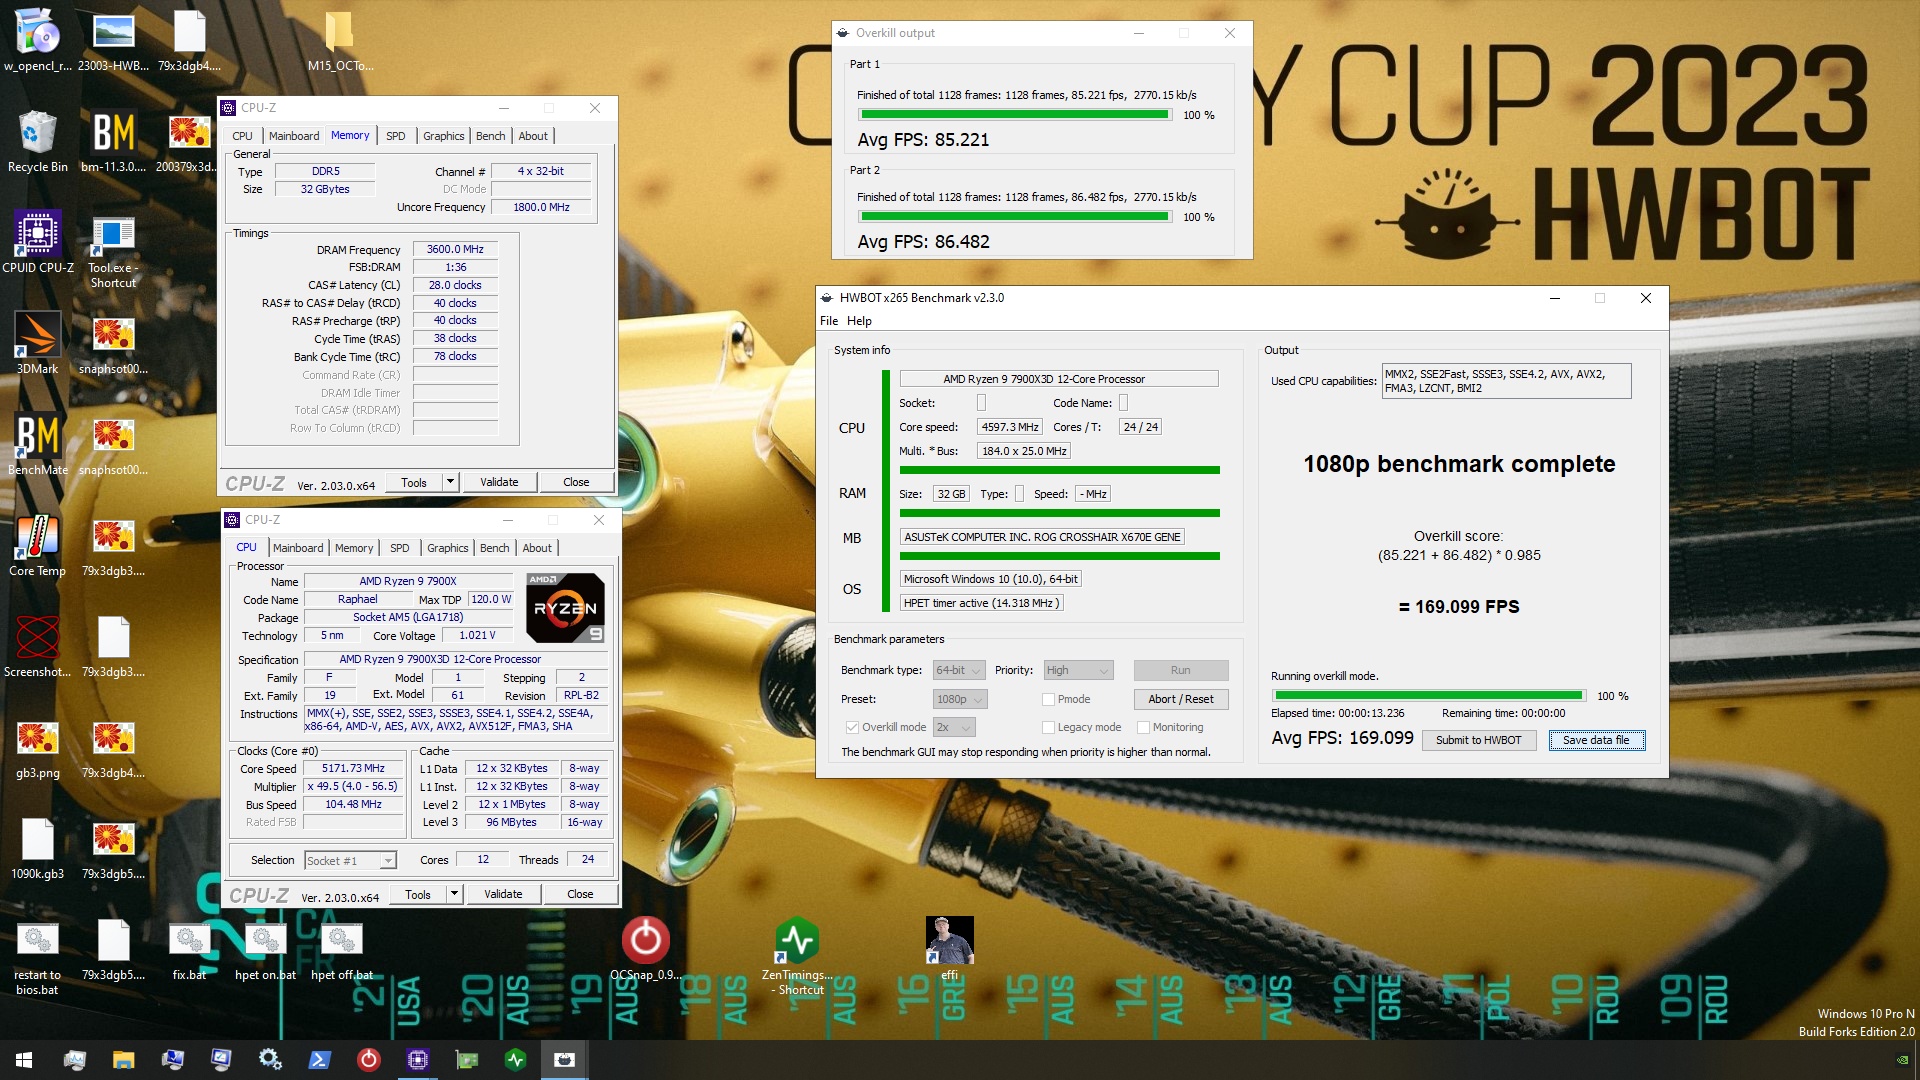
Task: Switch to Bench tab in lower CPU-Z
Action: tap(494, 548)
